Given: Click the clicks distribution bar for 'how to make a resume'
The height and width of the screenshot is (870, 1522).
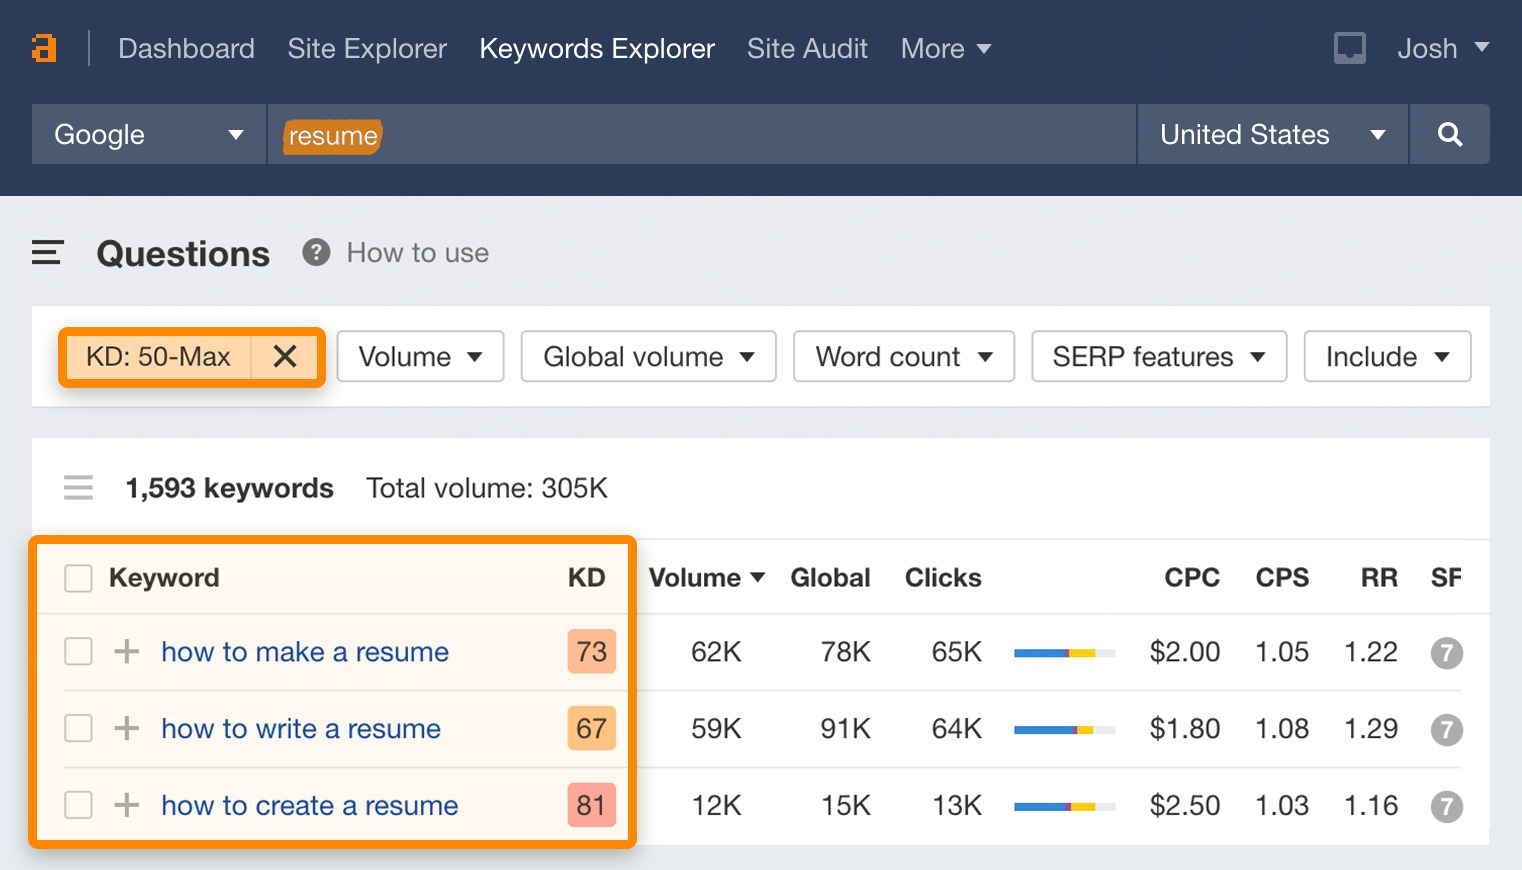Looking at the screenshot, I should pyautogui.click(x=1064, y=653).
